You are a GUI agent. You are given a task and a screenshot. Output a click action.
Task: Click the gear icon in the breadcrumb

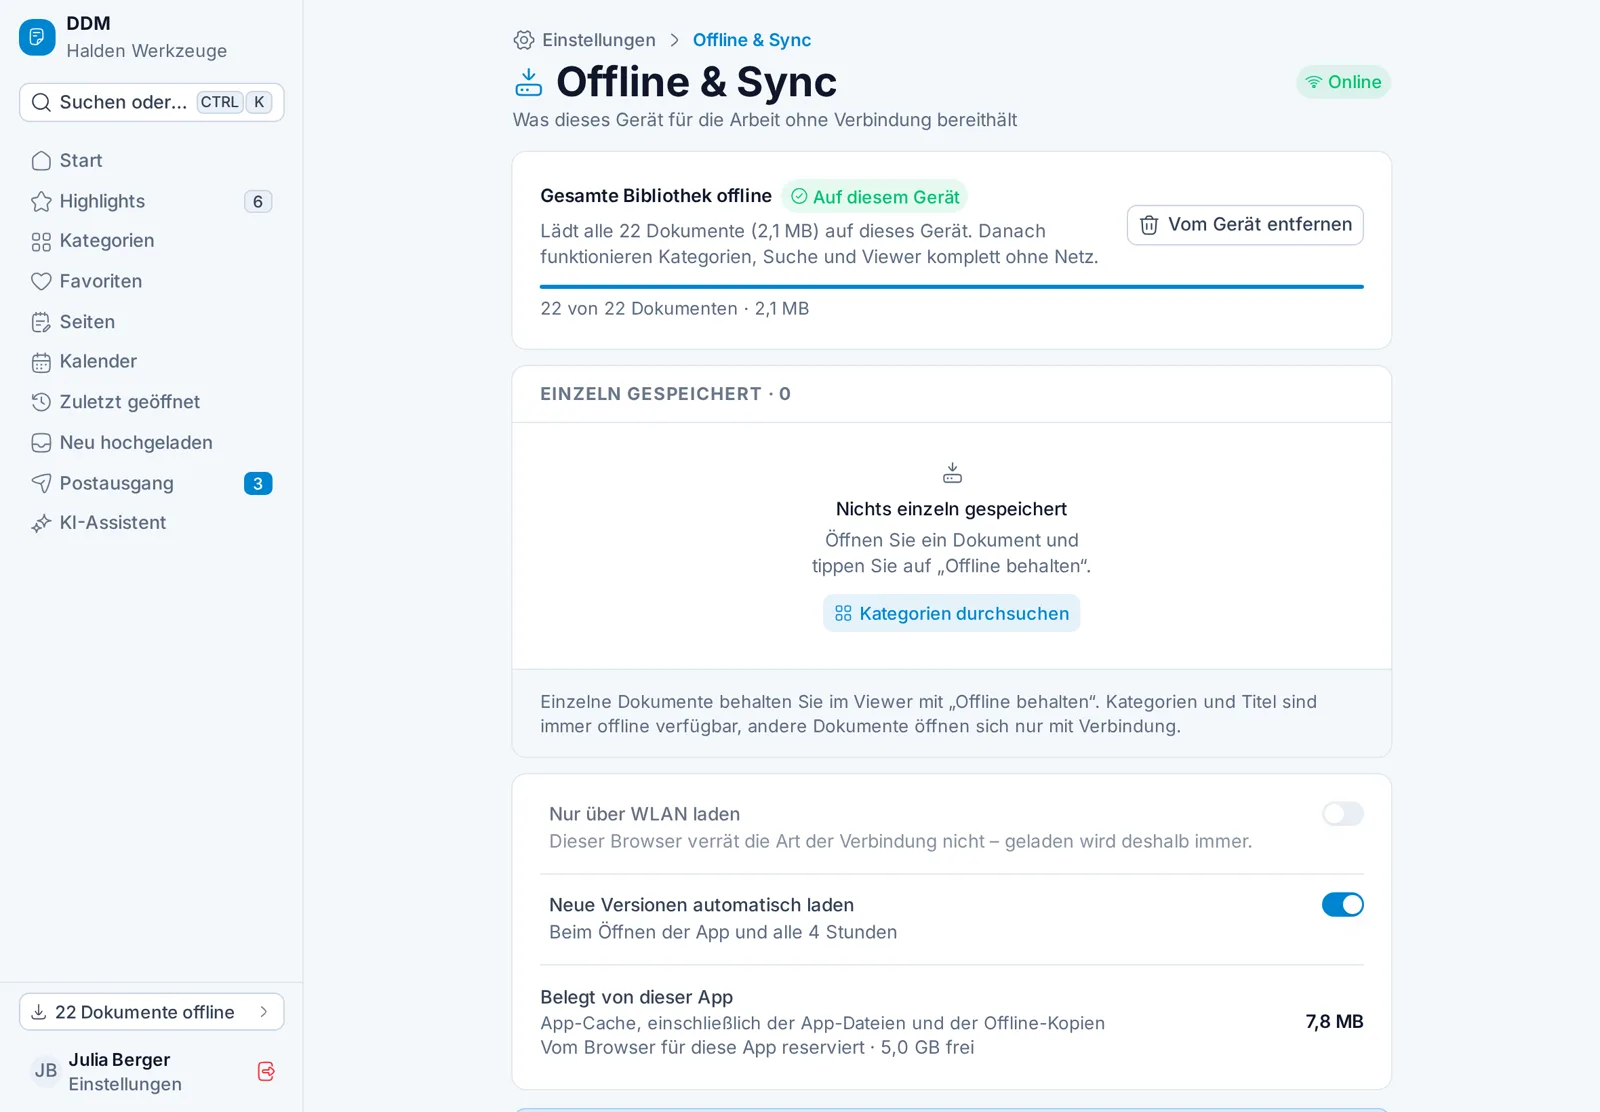click(x=524, y=40)
